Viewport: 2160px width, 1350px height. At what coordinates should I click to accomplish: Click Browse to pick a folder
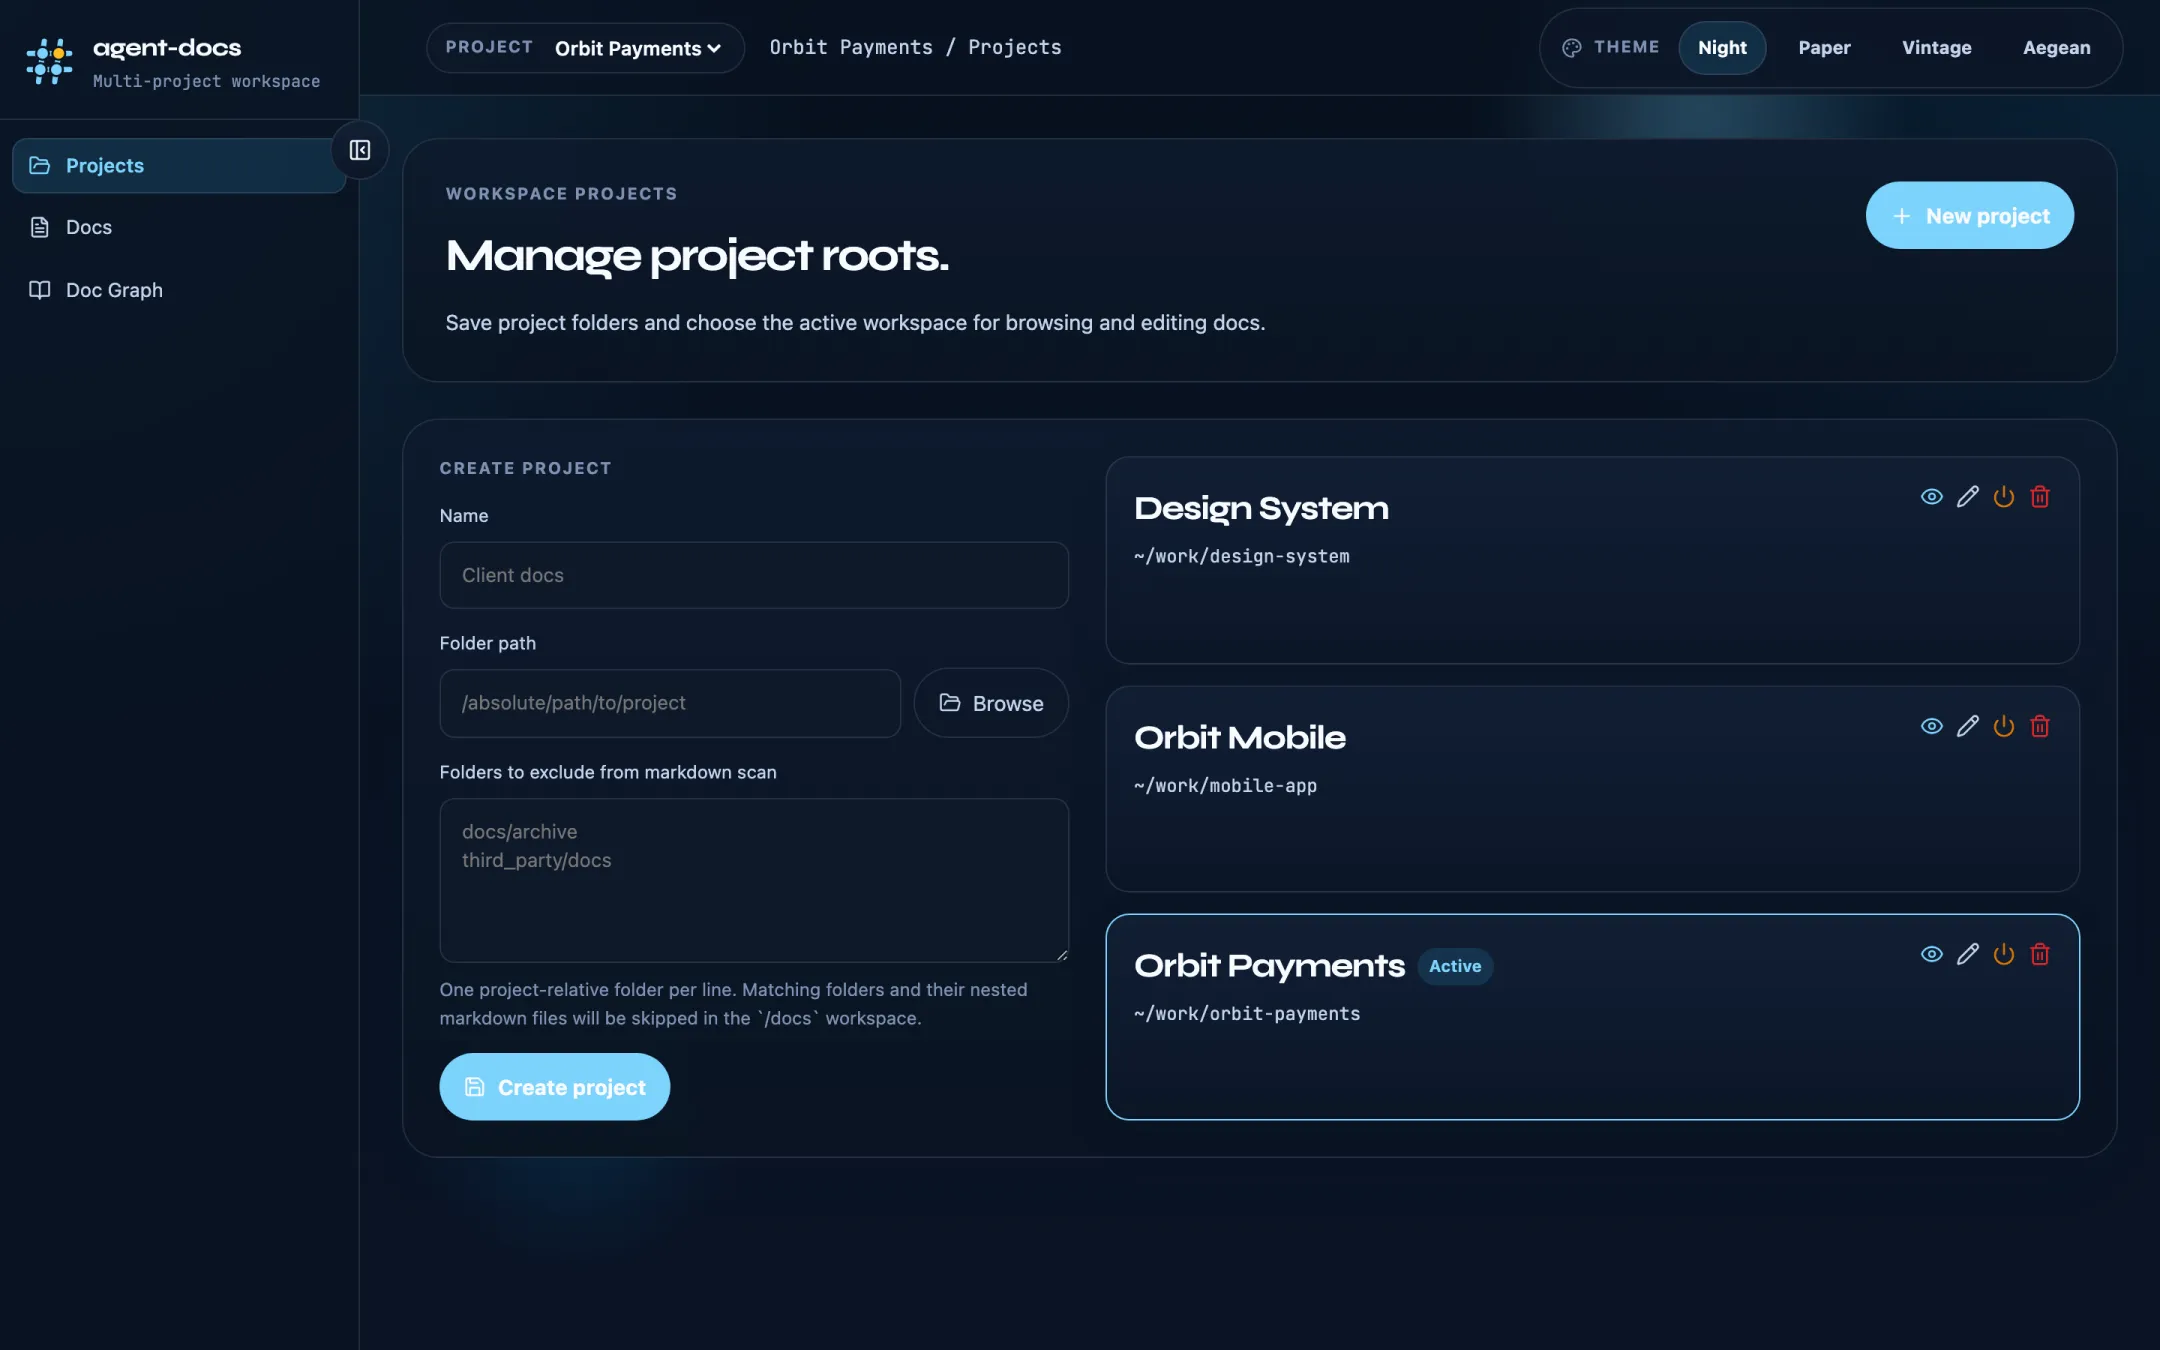pyautogui.click(x=991, y=703)
